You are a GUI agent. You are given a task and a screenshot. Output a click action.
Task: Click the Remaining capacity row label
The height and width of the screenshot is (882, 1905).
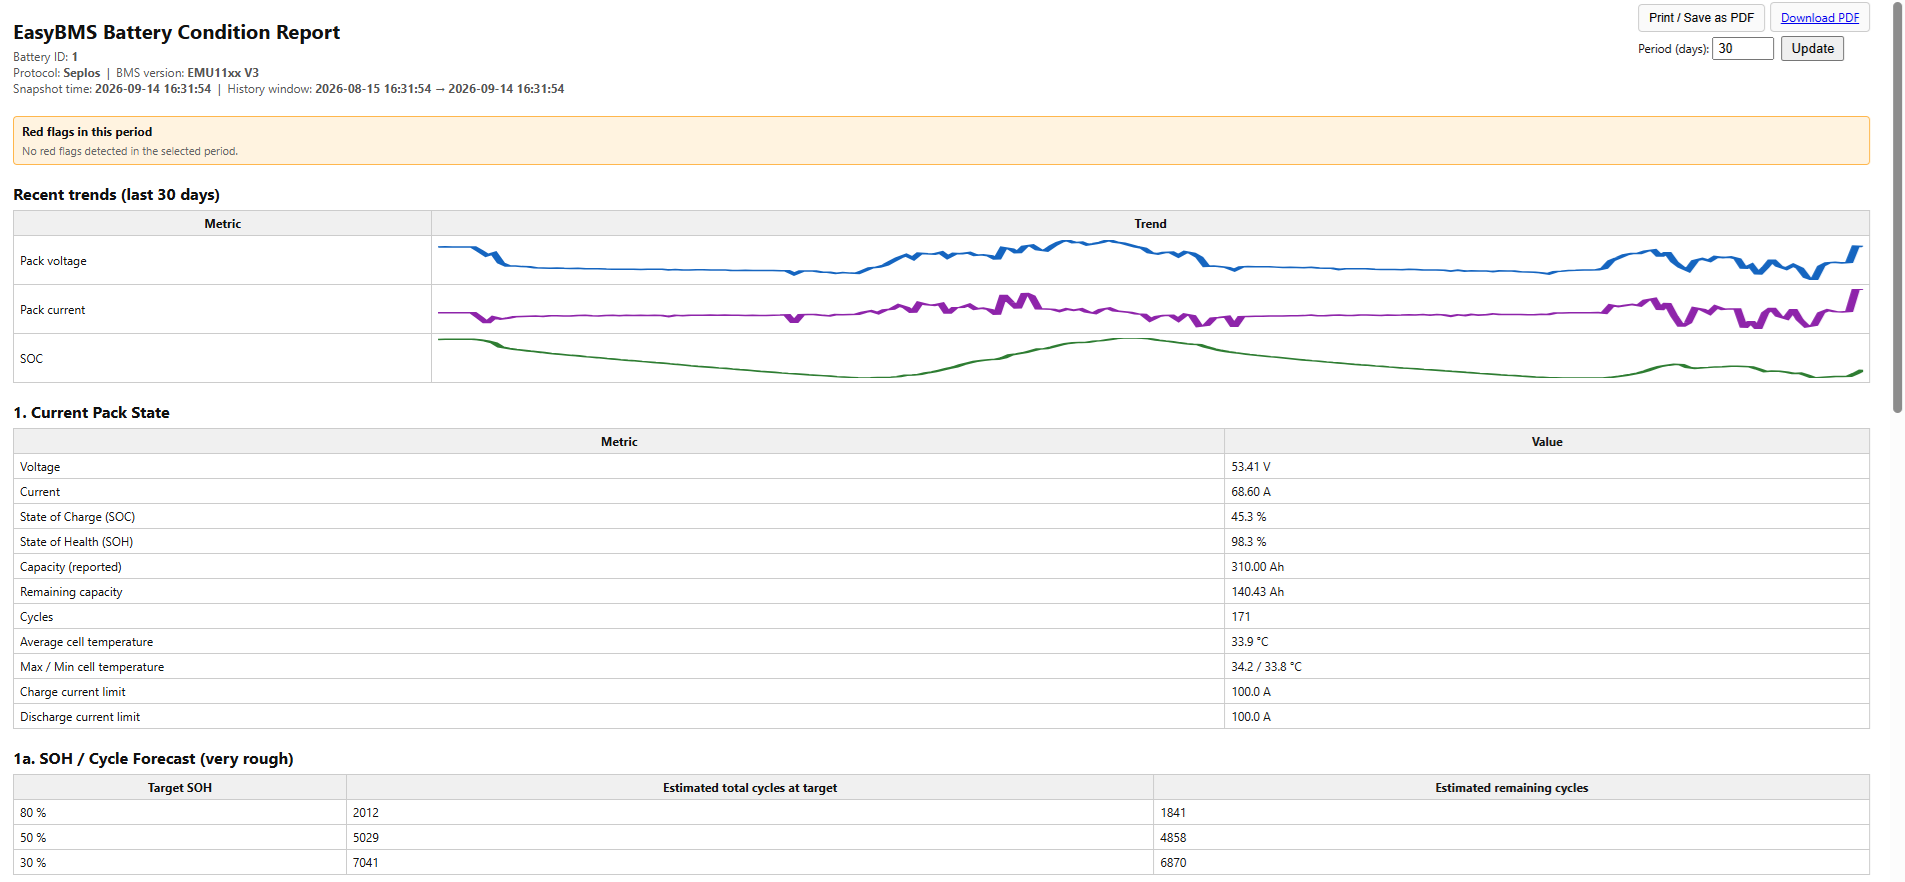click(x=71, y=592)
